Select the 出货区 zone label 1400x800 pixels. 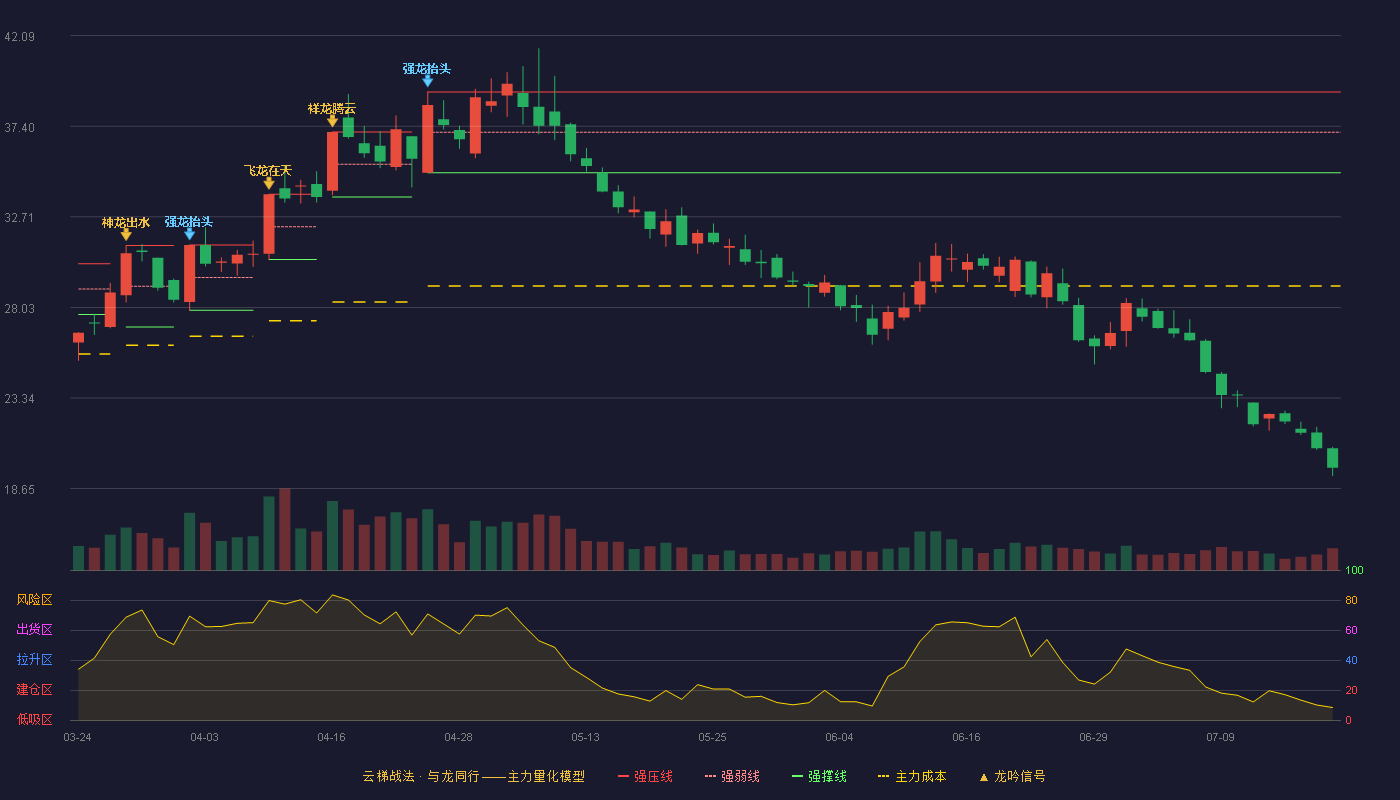(34, 630)
